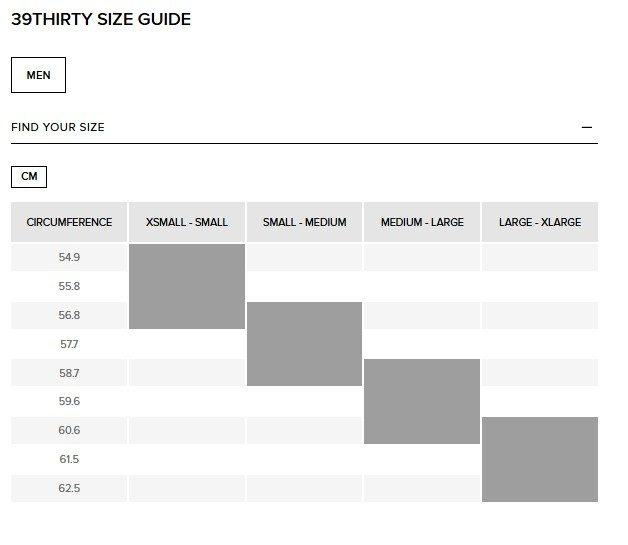Image resolution: width=628 pixels, height=545 pixels.
Task: Select the 59.6 circumference value
Action: point(69,401)
